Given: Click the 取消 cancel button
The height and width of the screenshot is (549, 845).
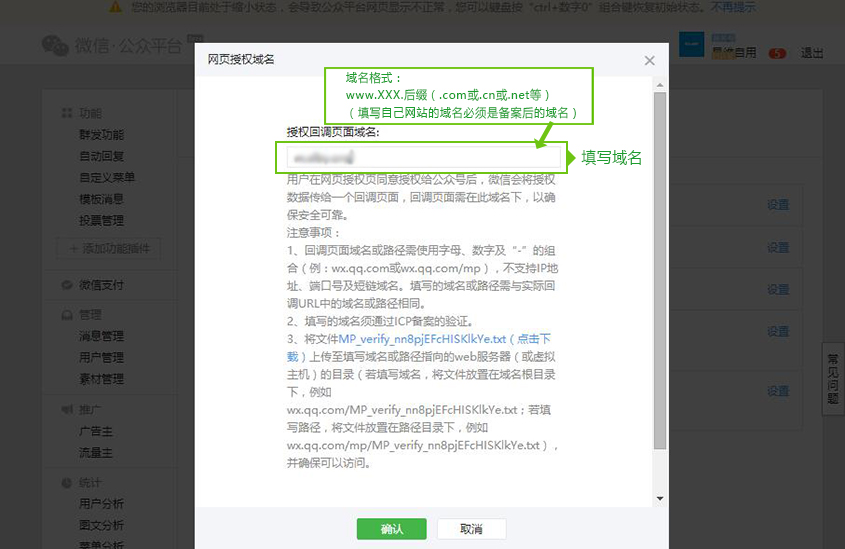Looking at the screenshot, I should tap(471, 529).
